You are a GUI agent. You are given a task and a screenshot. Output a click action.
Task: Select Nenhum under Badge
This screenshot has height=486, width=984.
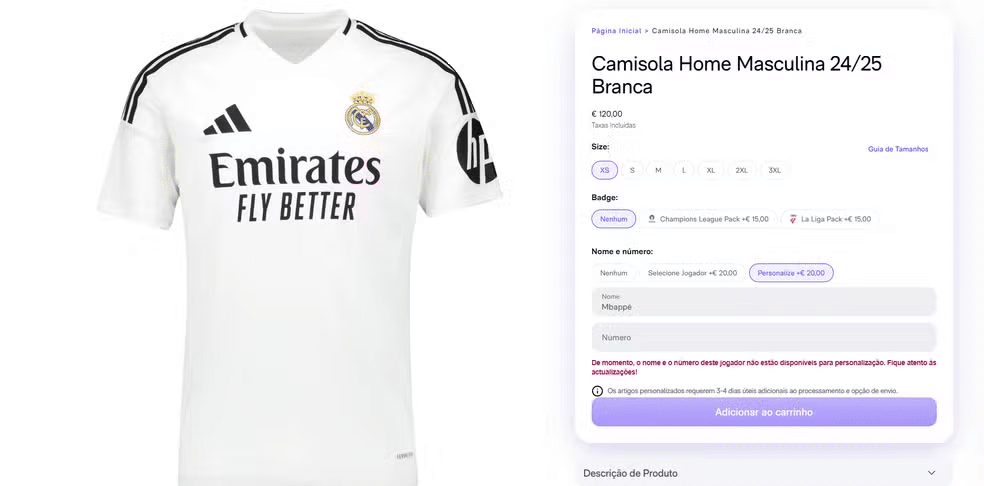click(x=614, y=219)
